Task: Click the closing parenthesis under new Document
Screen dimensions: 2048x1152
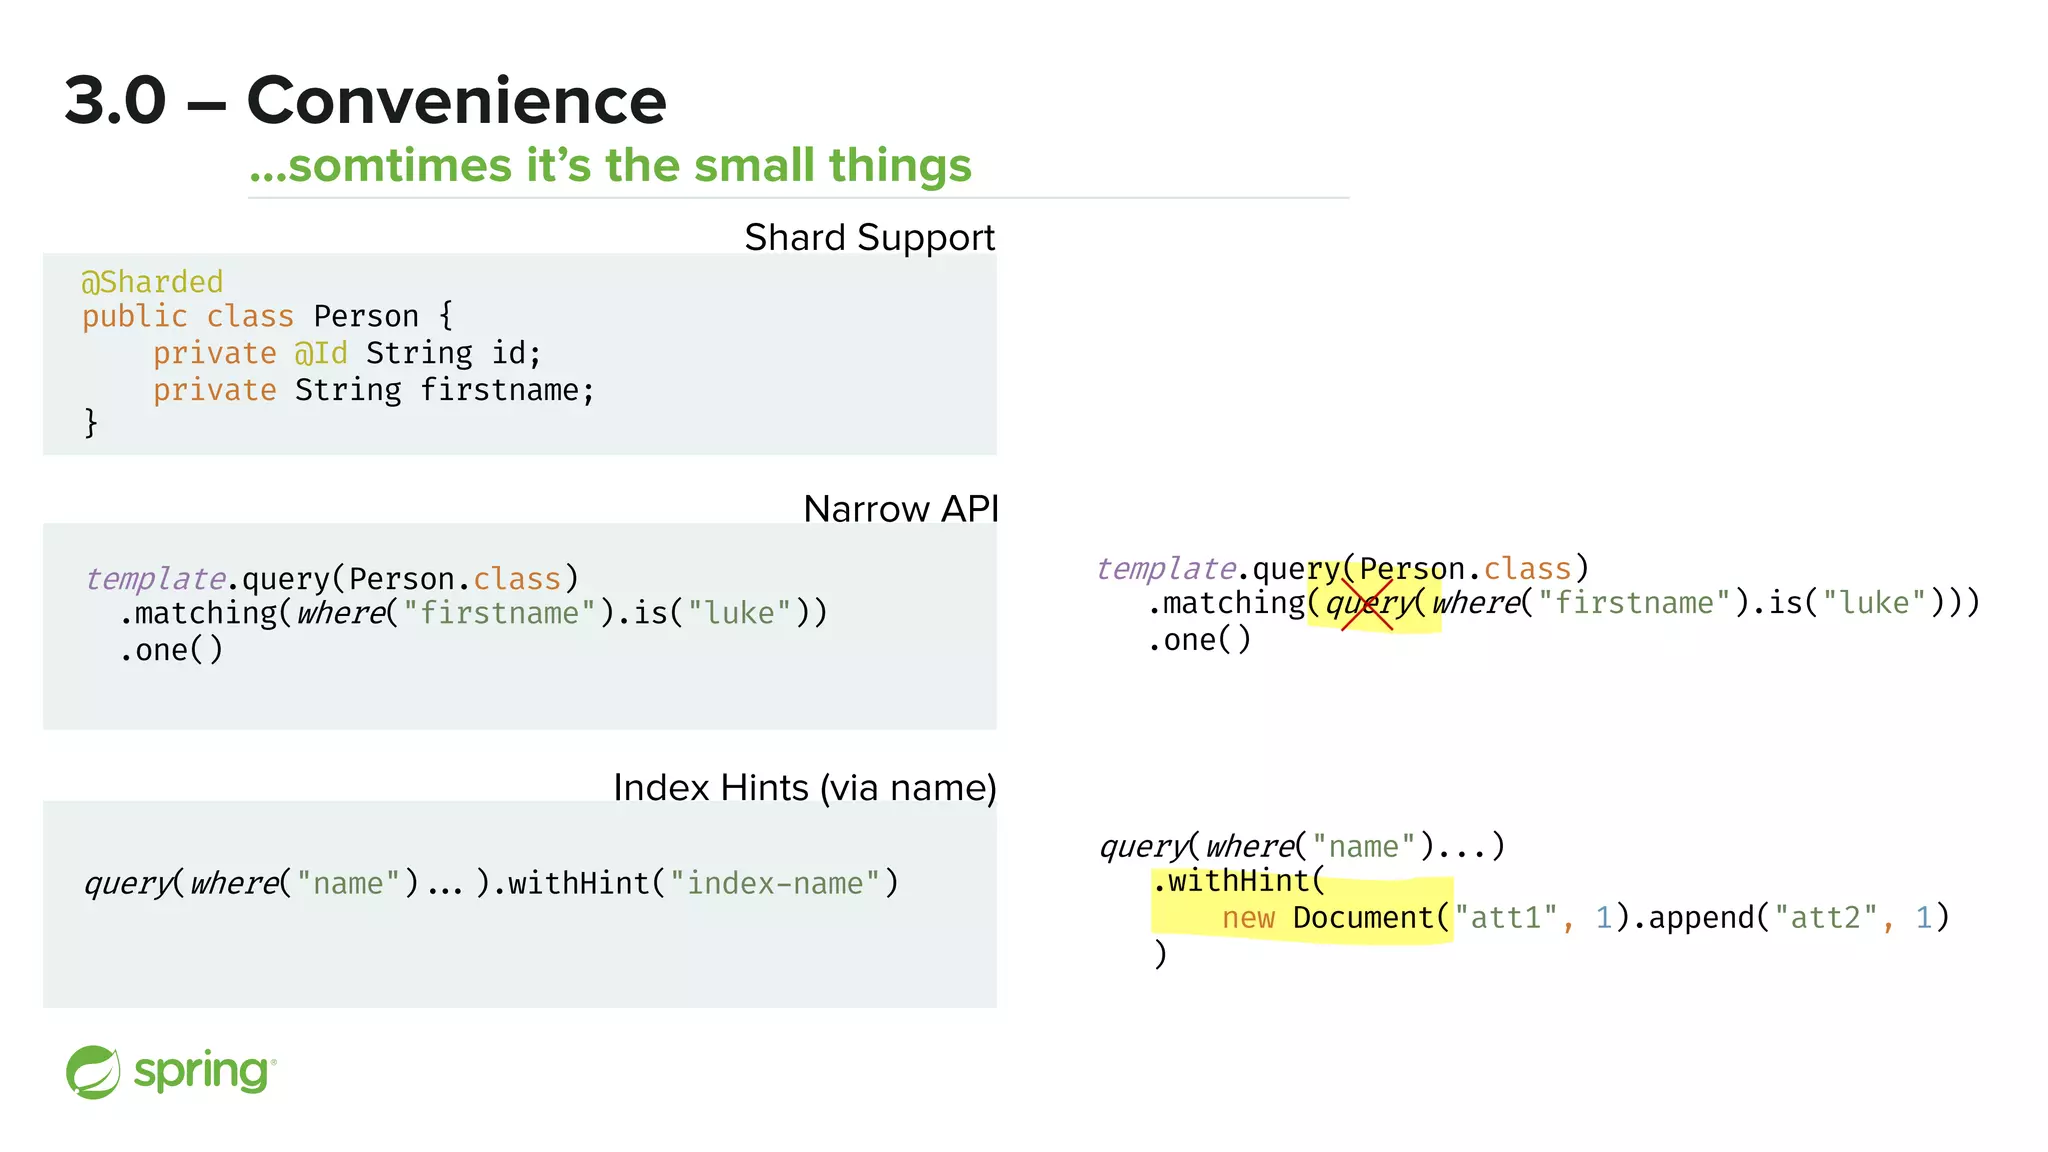Action: click(x=1160, y=954)
